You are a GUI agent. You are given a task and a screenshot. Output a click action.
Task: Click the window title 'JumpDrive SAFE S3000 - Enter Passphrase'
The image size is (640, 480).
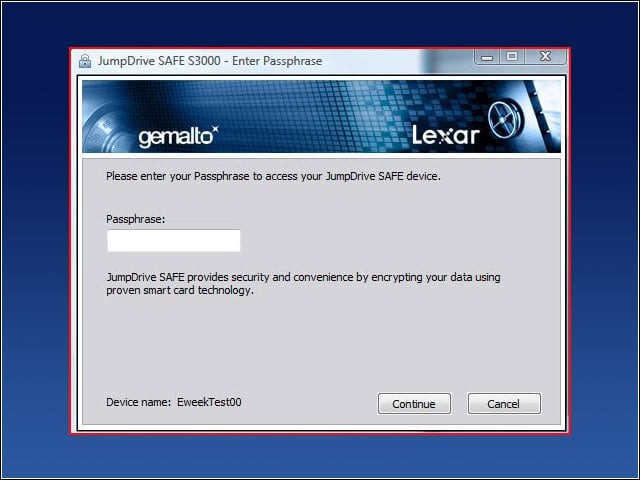(x=210, y=61)
